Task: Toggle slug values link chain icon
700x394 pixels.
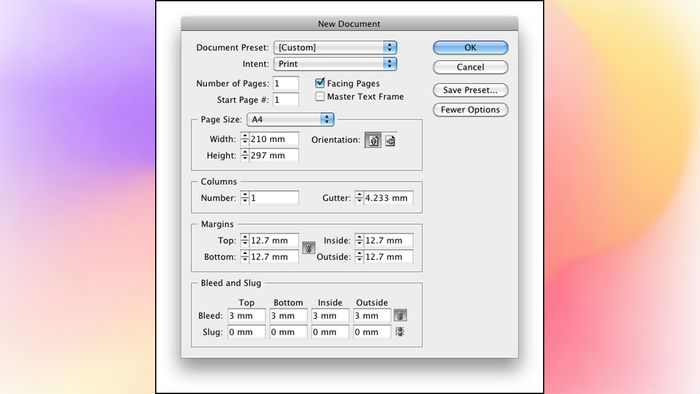Action: click(400, 332)
